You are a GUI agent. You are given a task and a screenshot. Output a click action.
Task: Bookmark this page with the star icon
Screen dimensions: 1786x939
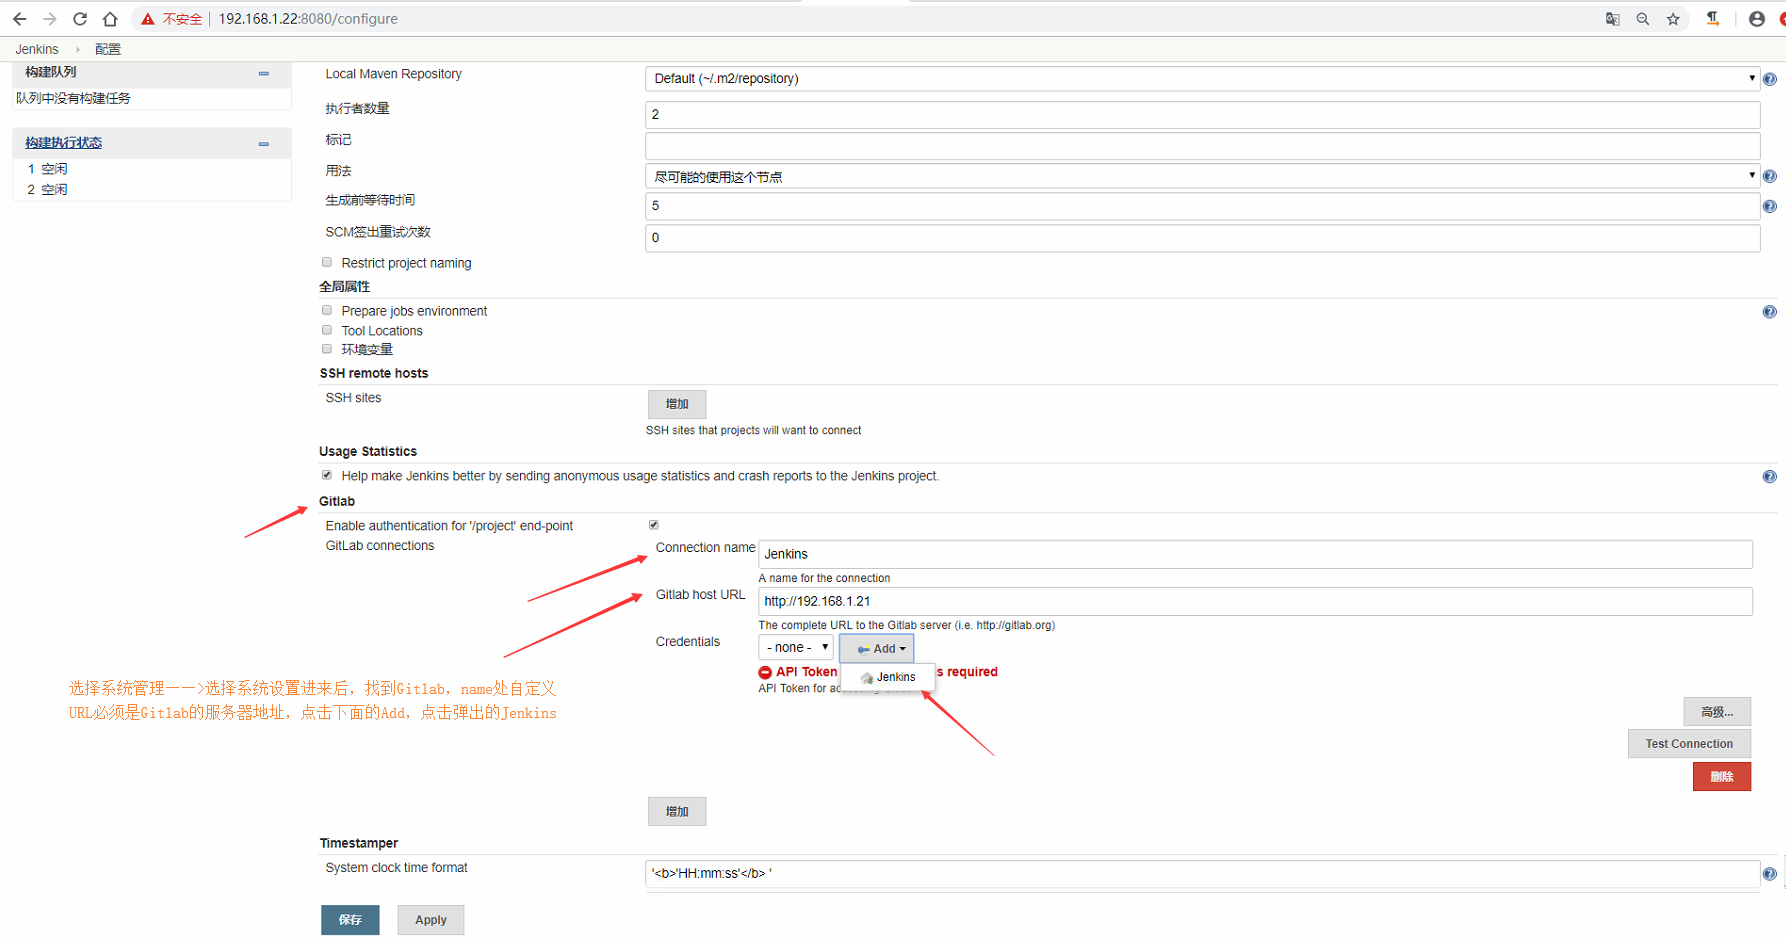tap(1673, 19)
